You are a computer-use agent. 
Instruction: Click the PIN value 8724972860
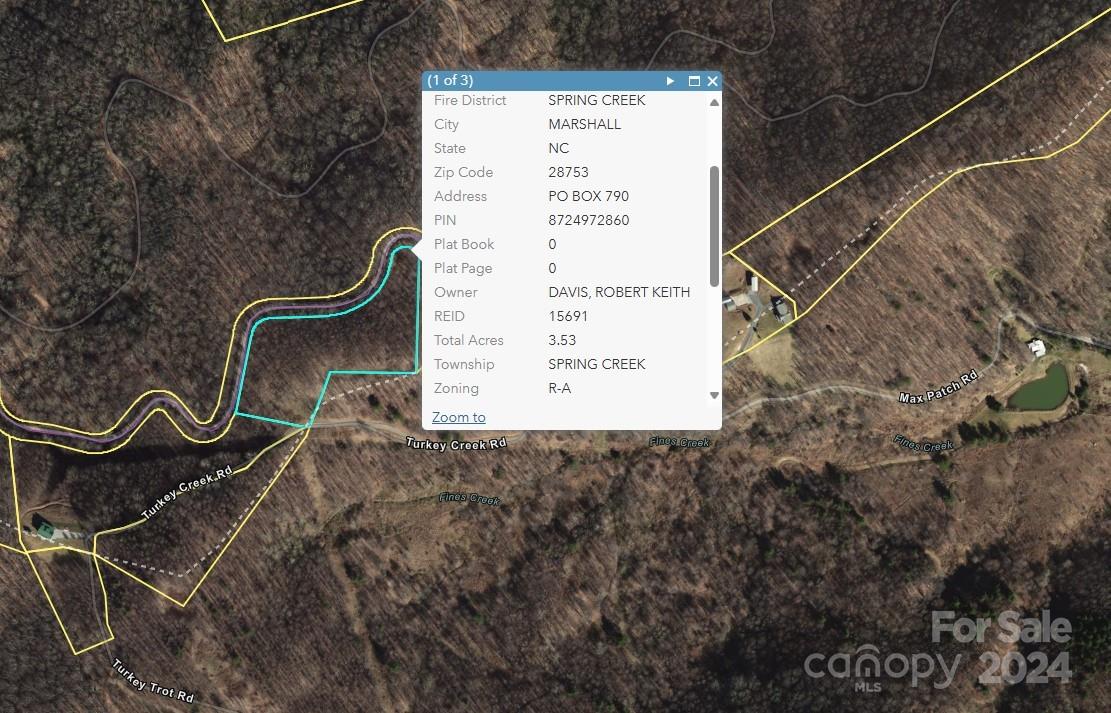tap(589, 220)
